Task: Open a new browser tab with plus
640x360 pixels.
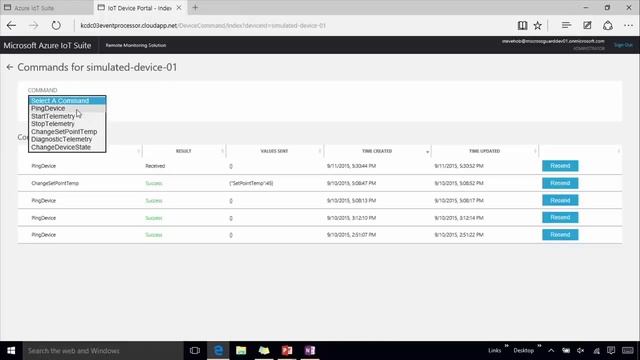Action: pos(195,7)
